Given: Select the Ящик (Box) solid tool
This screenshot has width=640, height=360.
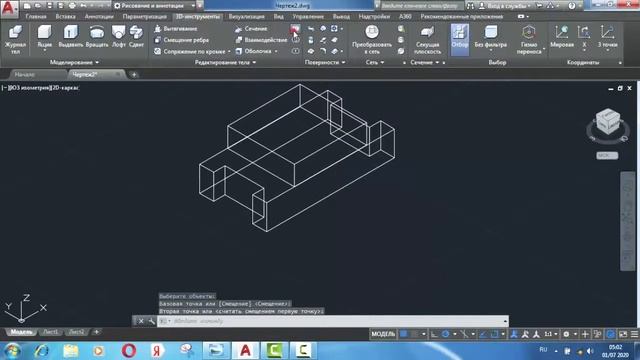Looking at the screenshot, I should 44,37.
